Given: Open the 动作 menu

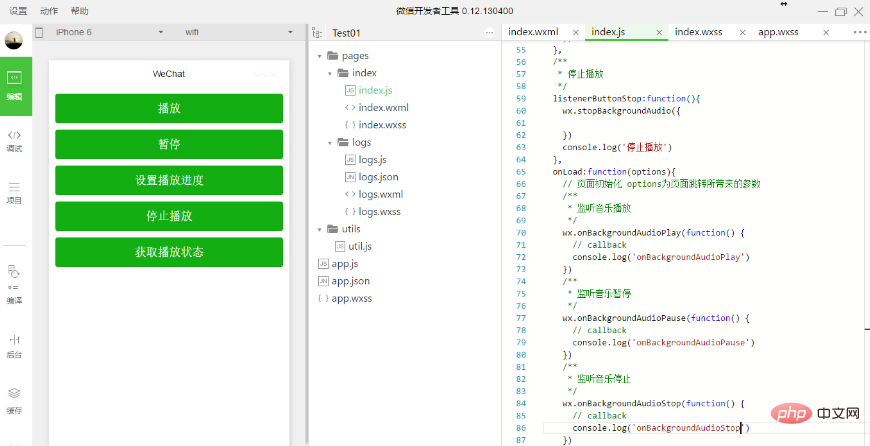Looking at the screenshot, I should (x=49, y=11).
